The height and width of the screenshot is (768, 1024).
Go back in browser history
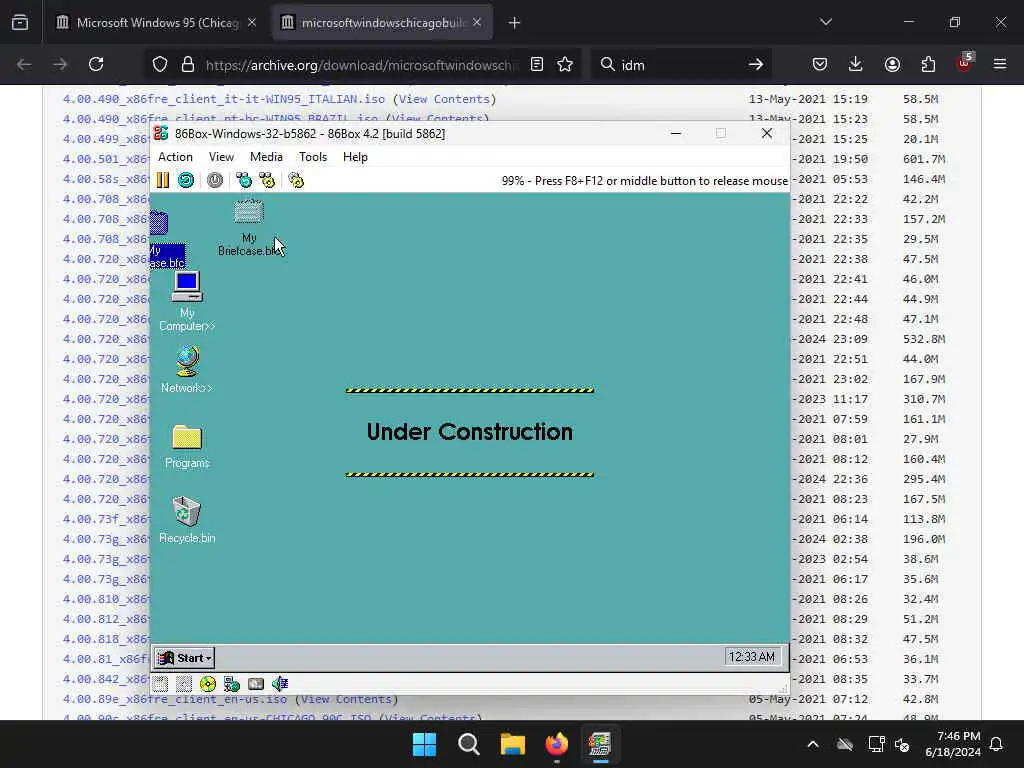coord(24,64)
